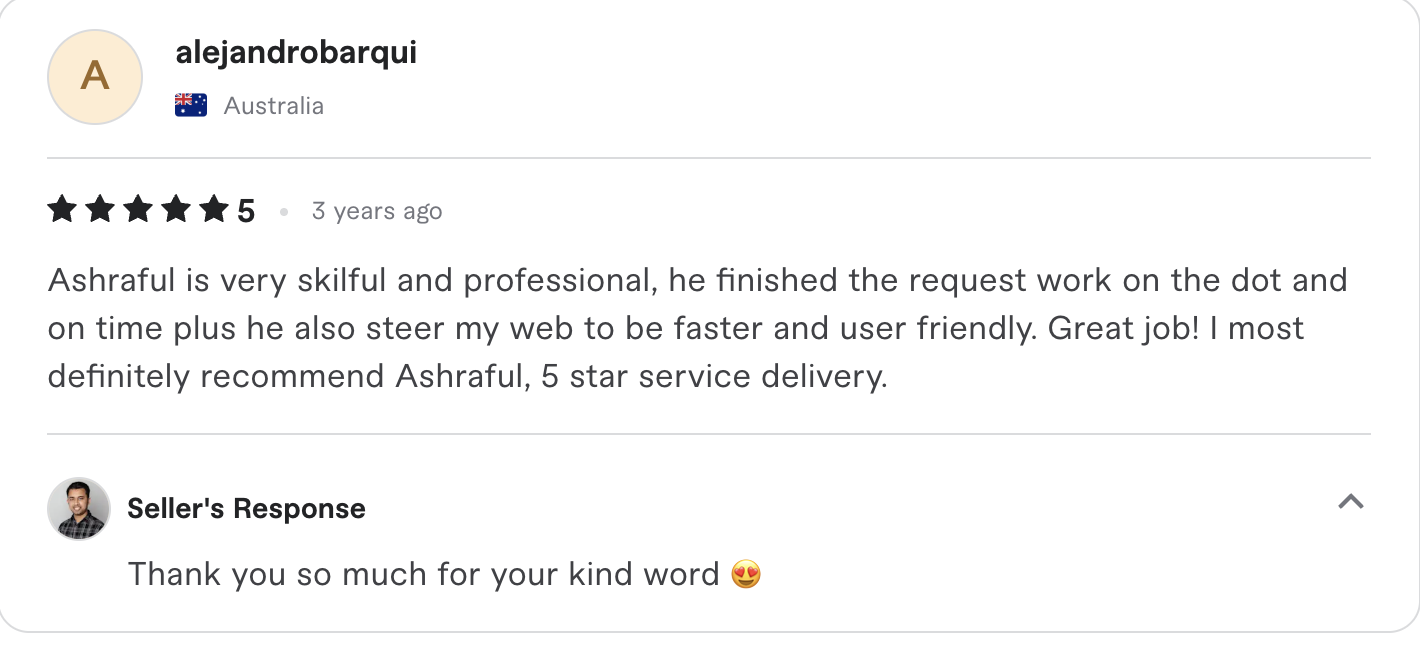This screenshot has width=1420, height=656.
Task: Click the reviewer's circular 'A' avatar
Action: (94, 77)
